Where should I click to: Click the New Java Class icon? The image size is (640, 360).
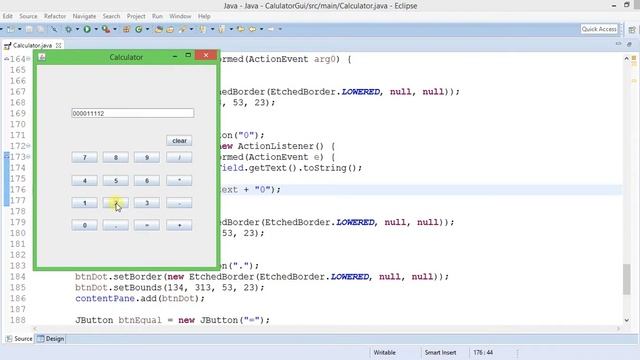coord(139,29)
